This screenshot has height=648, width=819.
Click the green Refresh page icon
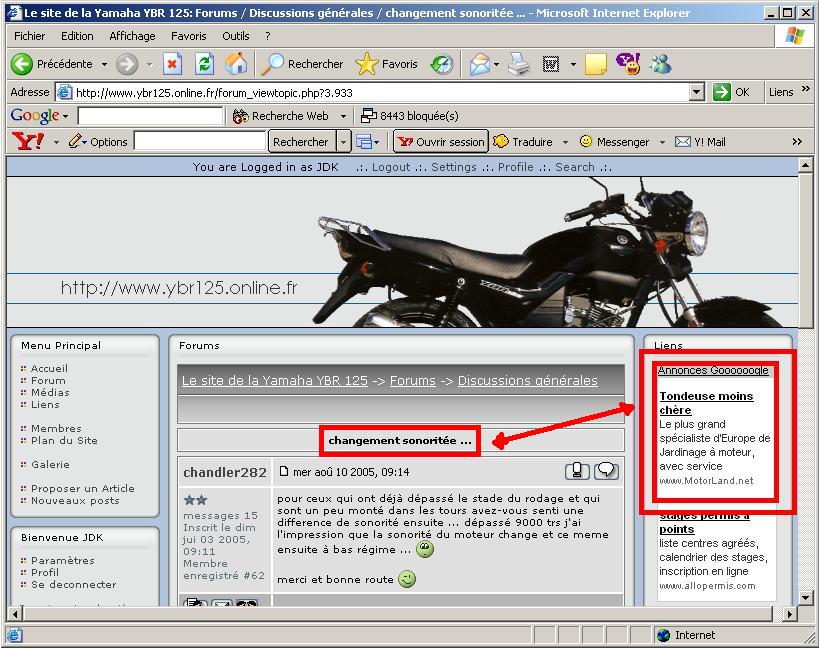[x=205, y=64]
